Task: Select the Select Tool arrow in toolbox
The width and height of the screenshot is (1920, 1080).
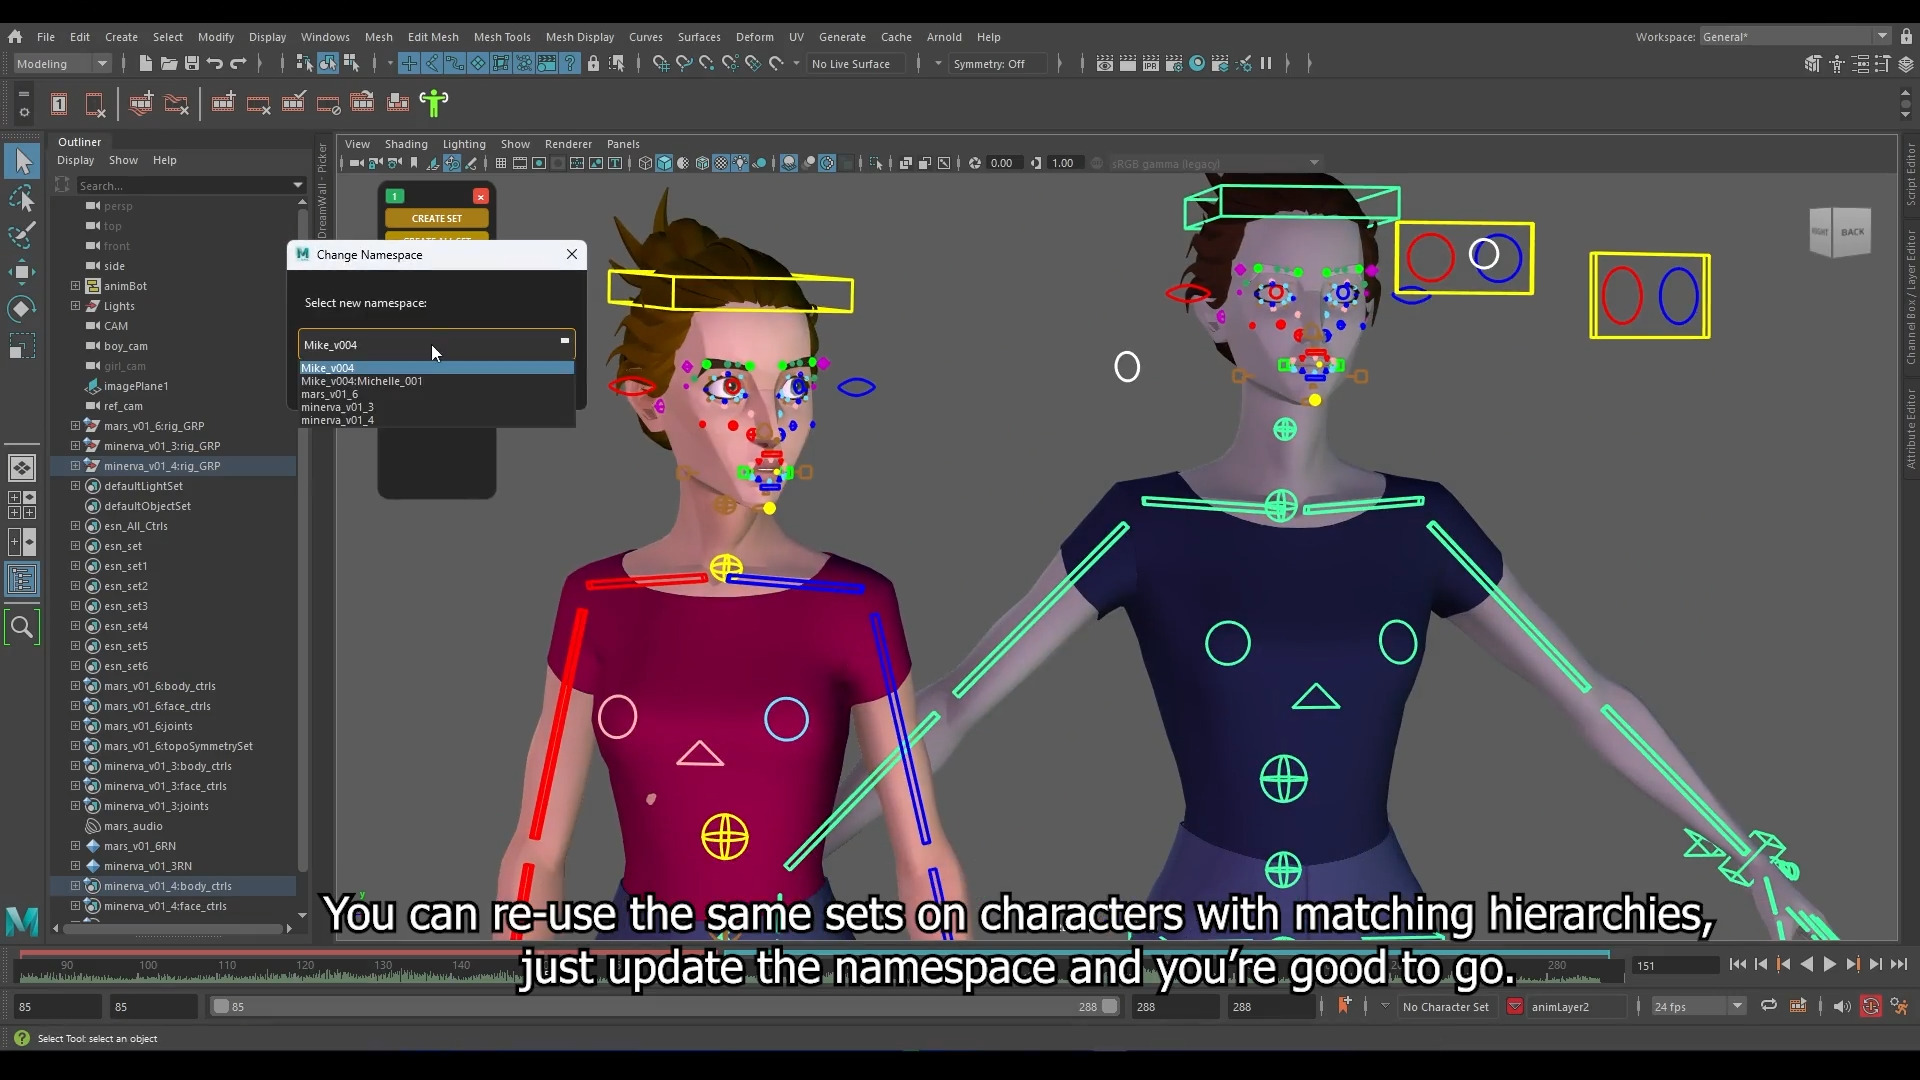Action: coord(22,161)
